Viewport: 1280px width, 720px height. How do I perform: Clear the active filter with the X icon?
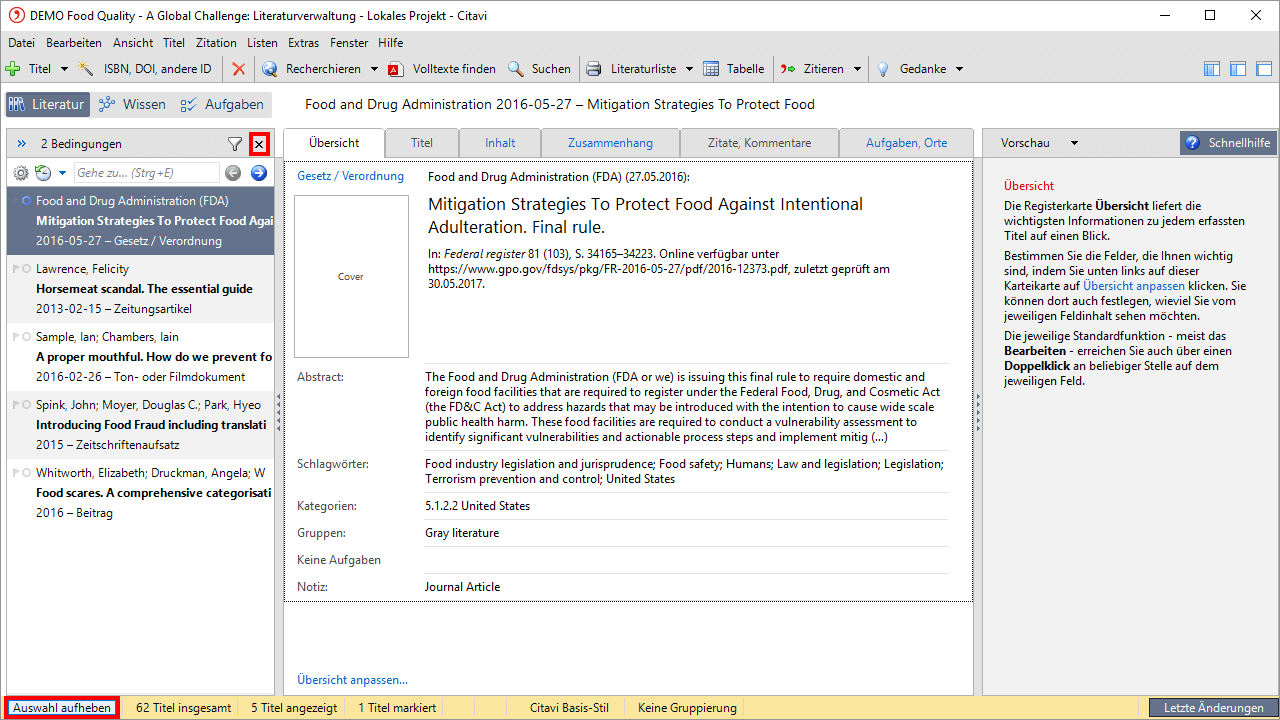[259, 144]
